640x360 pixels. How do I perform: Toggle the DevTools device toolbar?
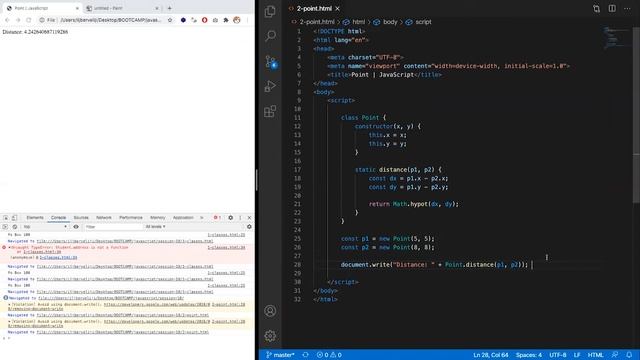(x=14, y=218)
